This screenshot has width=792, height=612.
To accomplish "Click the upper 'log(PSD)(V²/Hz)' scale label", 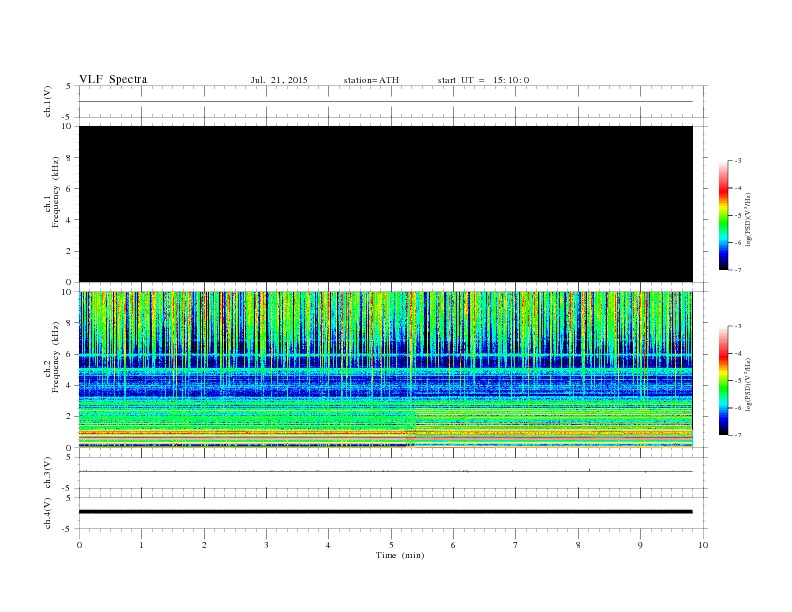I will pyautogui.click(x=749, y=219).
